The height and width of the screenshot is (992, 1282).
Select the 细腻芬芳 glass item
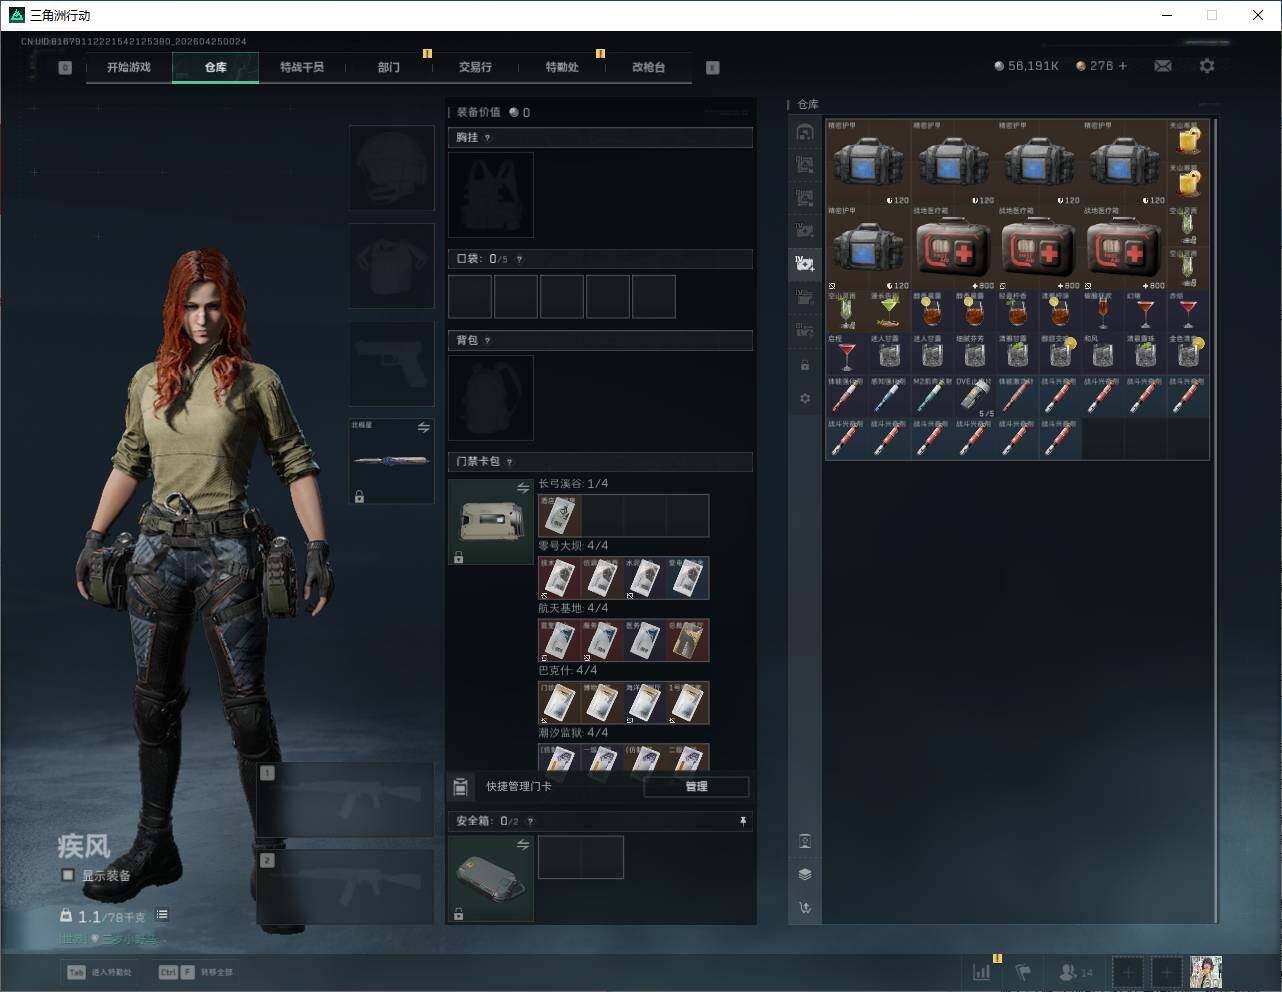(x=975, y=354)
